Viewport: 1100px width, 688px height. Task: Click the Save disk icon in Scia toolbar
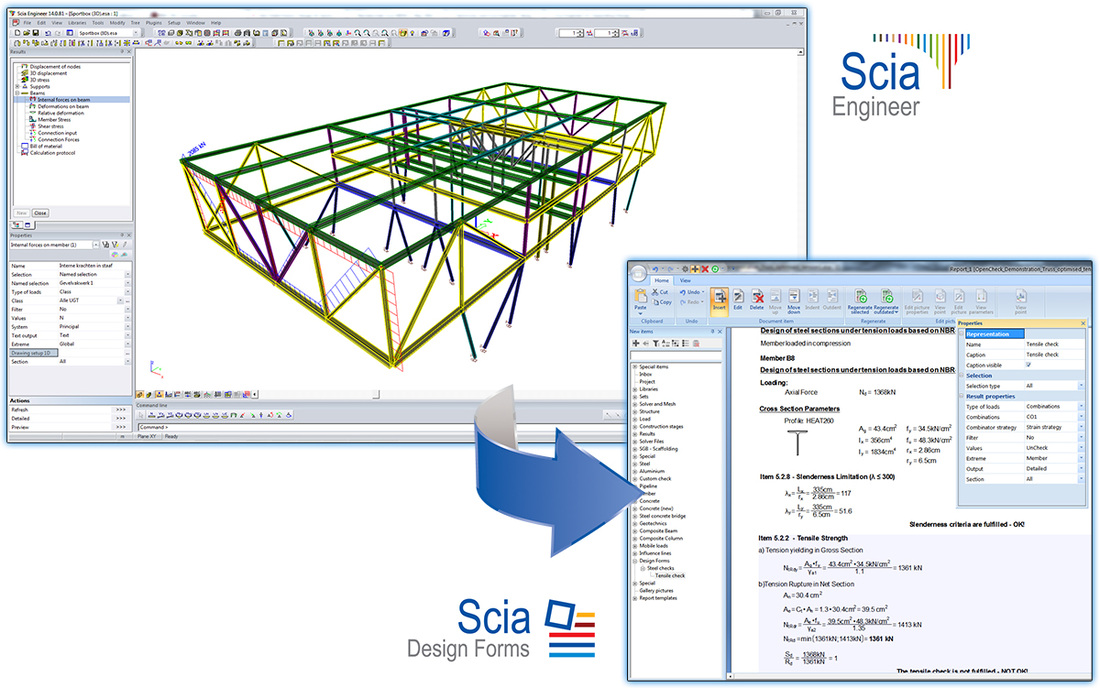(x=36, y=33)
